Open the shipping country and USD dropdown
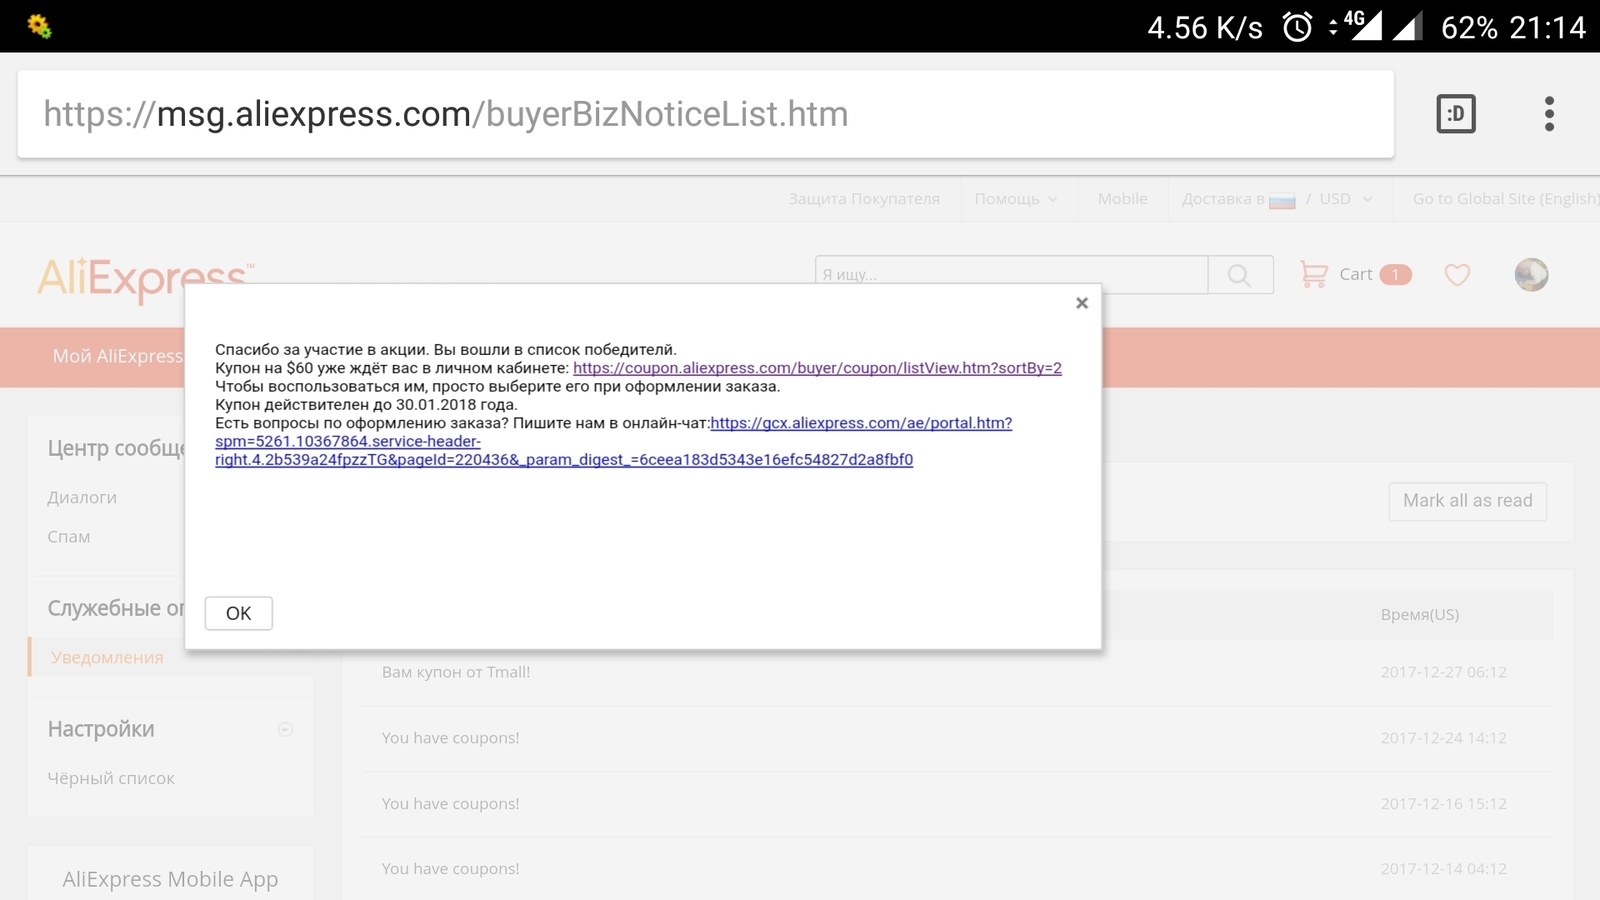 (1277, 199)
